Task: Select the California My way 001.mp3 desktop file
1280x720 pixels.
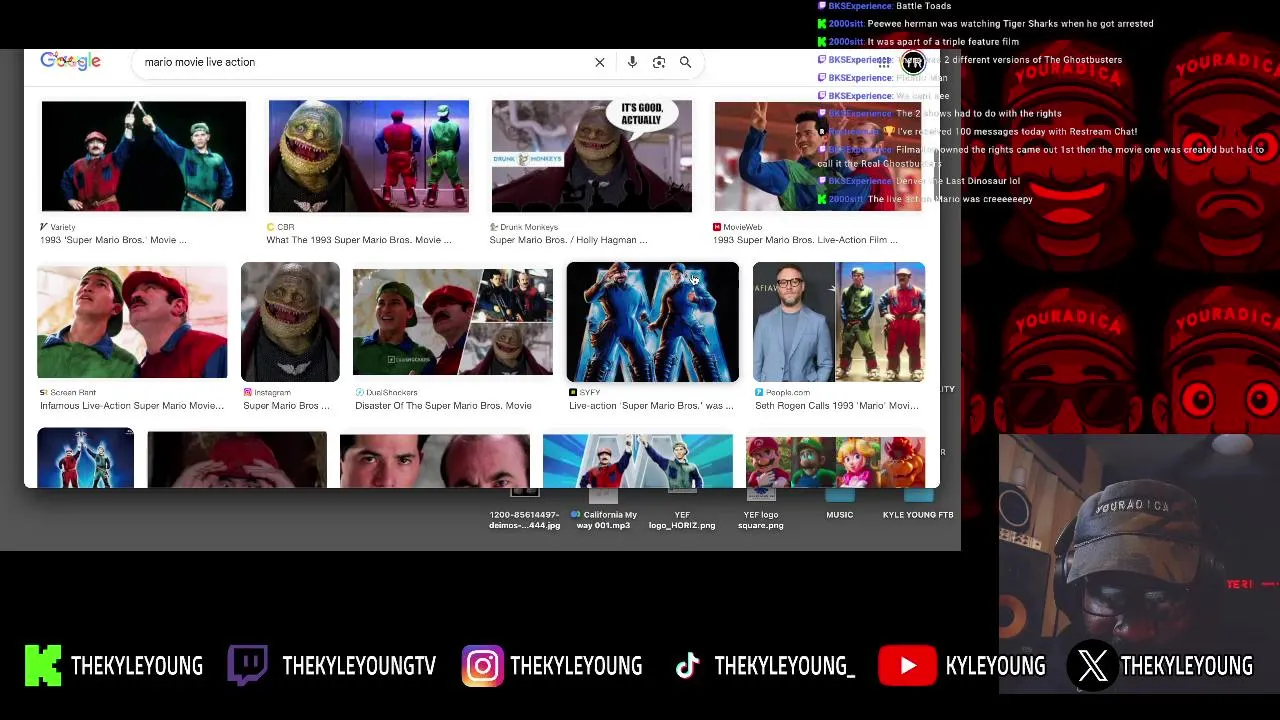Action: pyautogui.click(x=603, y=507)
